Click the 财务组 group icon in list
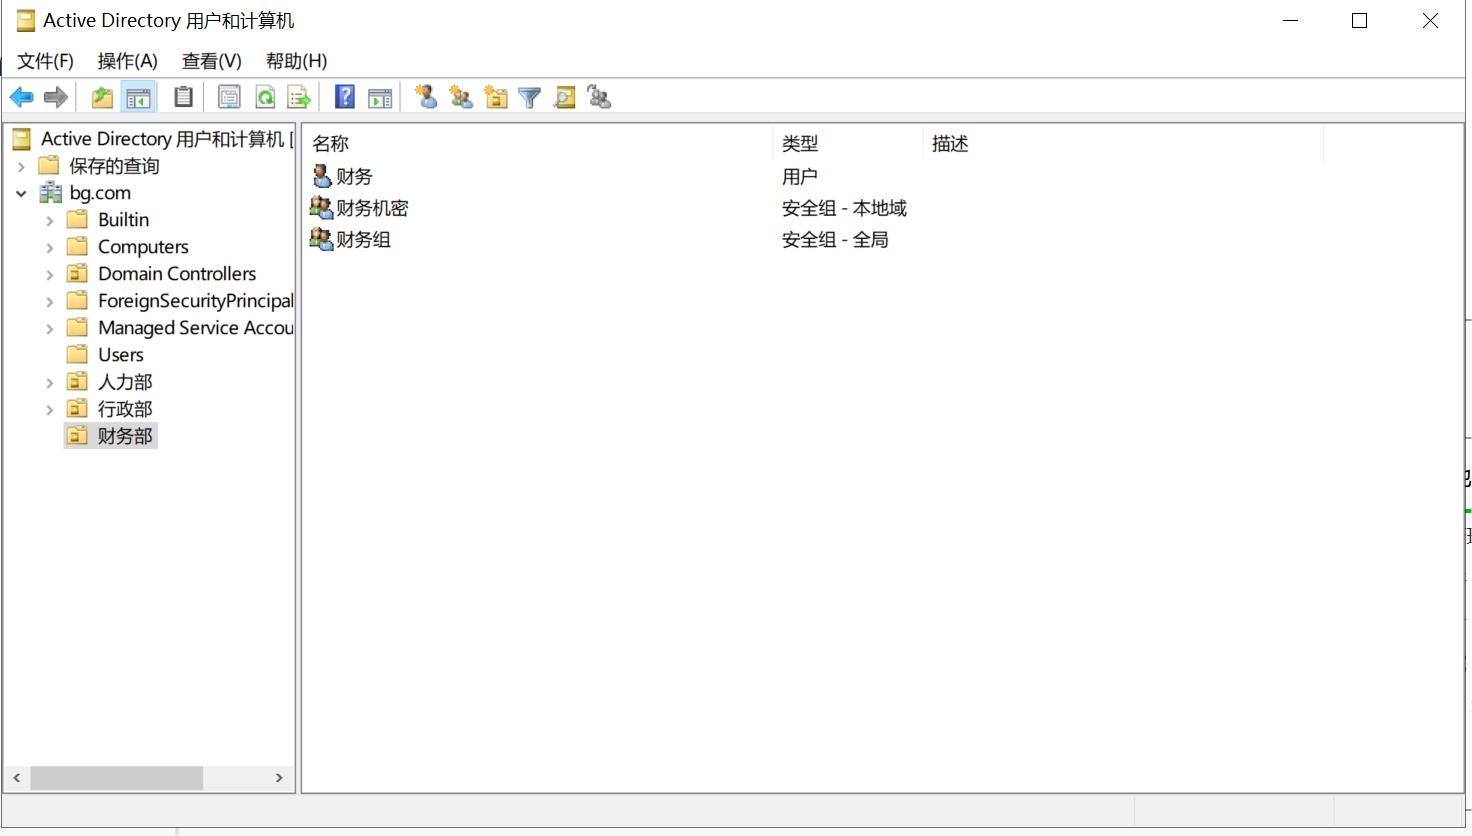This screenshot has width=1472, height=836. pos(321,239)
